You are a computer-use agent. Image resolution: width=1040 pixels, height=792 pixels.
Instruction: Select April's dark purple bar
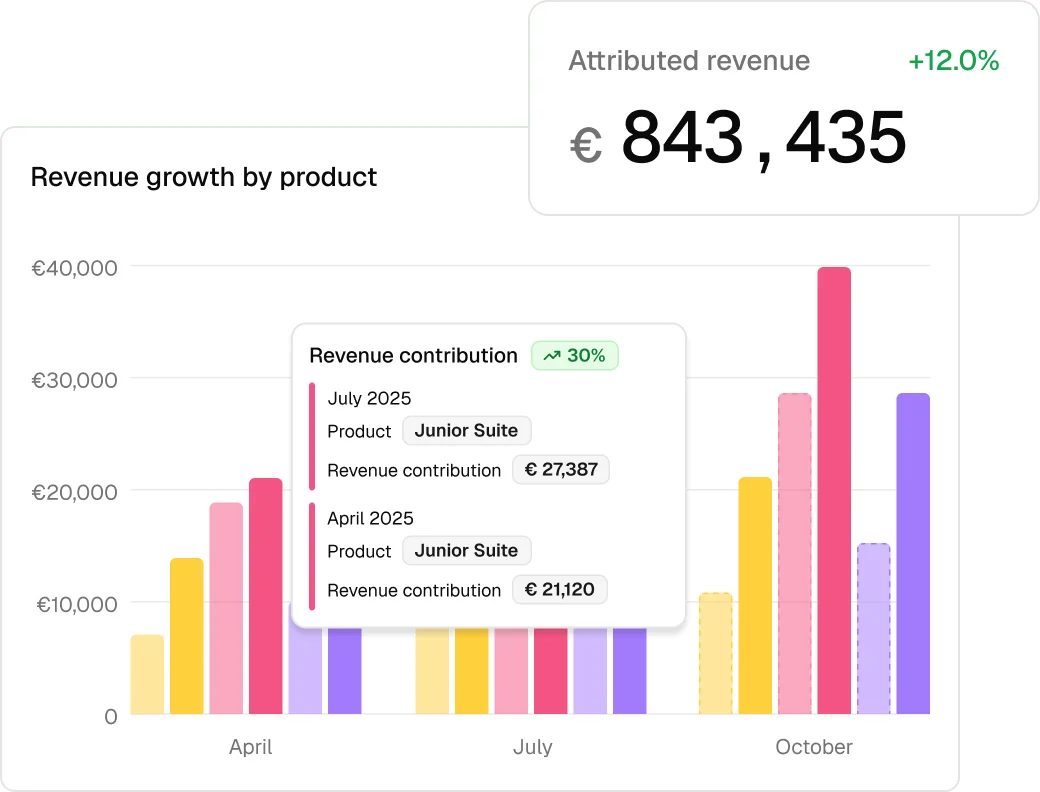pyautogui.click(x=345, y=670)
